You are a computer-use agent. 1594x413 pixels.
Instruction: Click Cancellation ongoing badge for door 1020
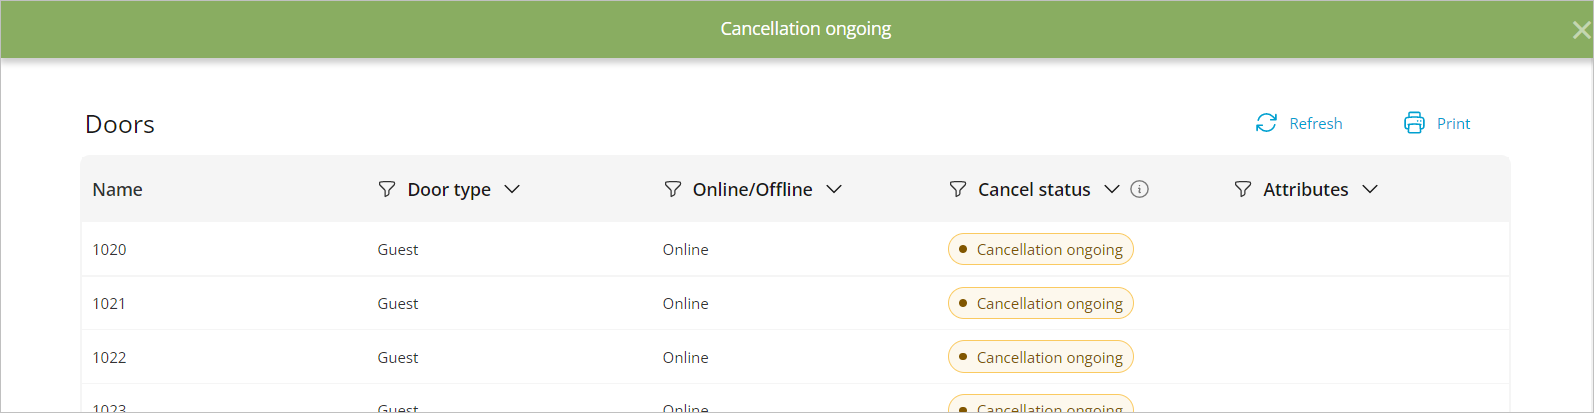(x=1040, y=250)
